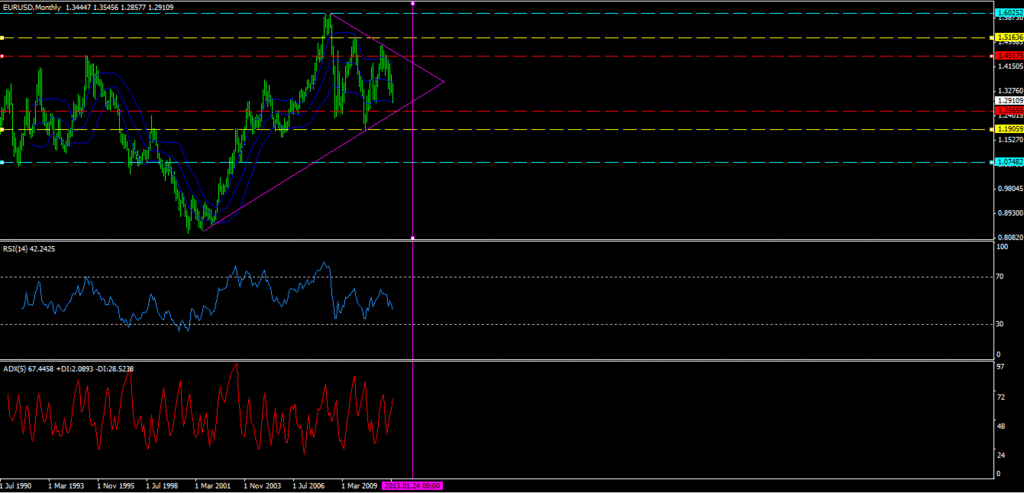Viewport: 1024px width, 493px height.
Task: Click the 1 Mar 2001 date axis label
Action: [212, 486]
